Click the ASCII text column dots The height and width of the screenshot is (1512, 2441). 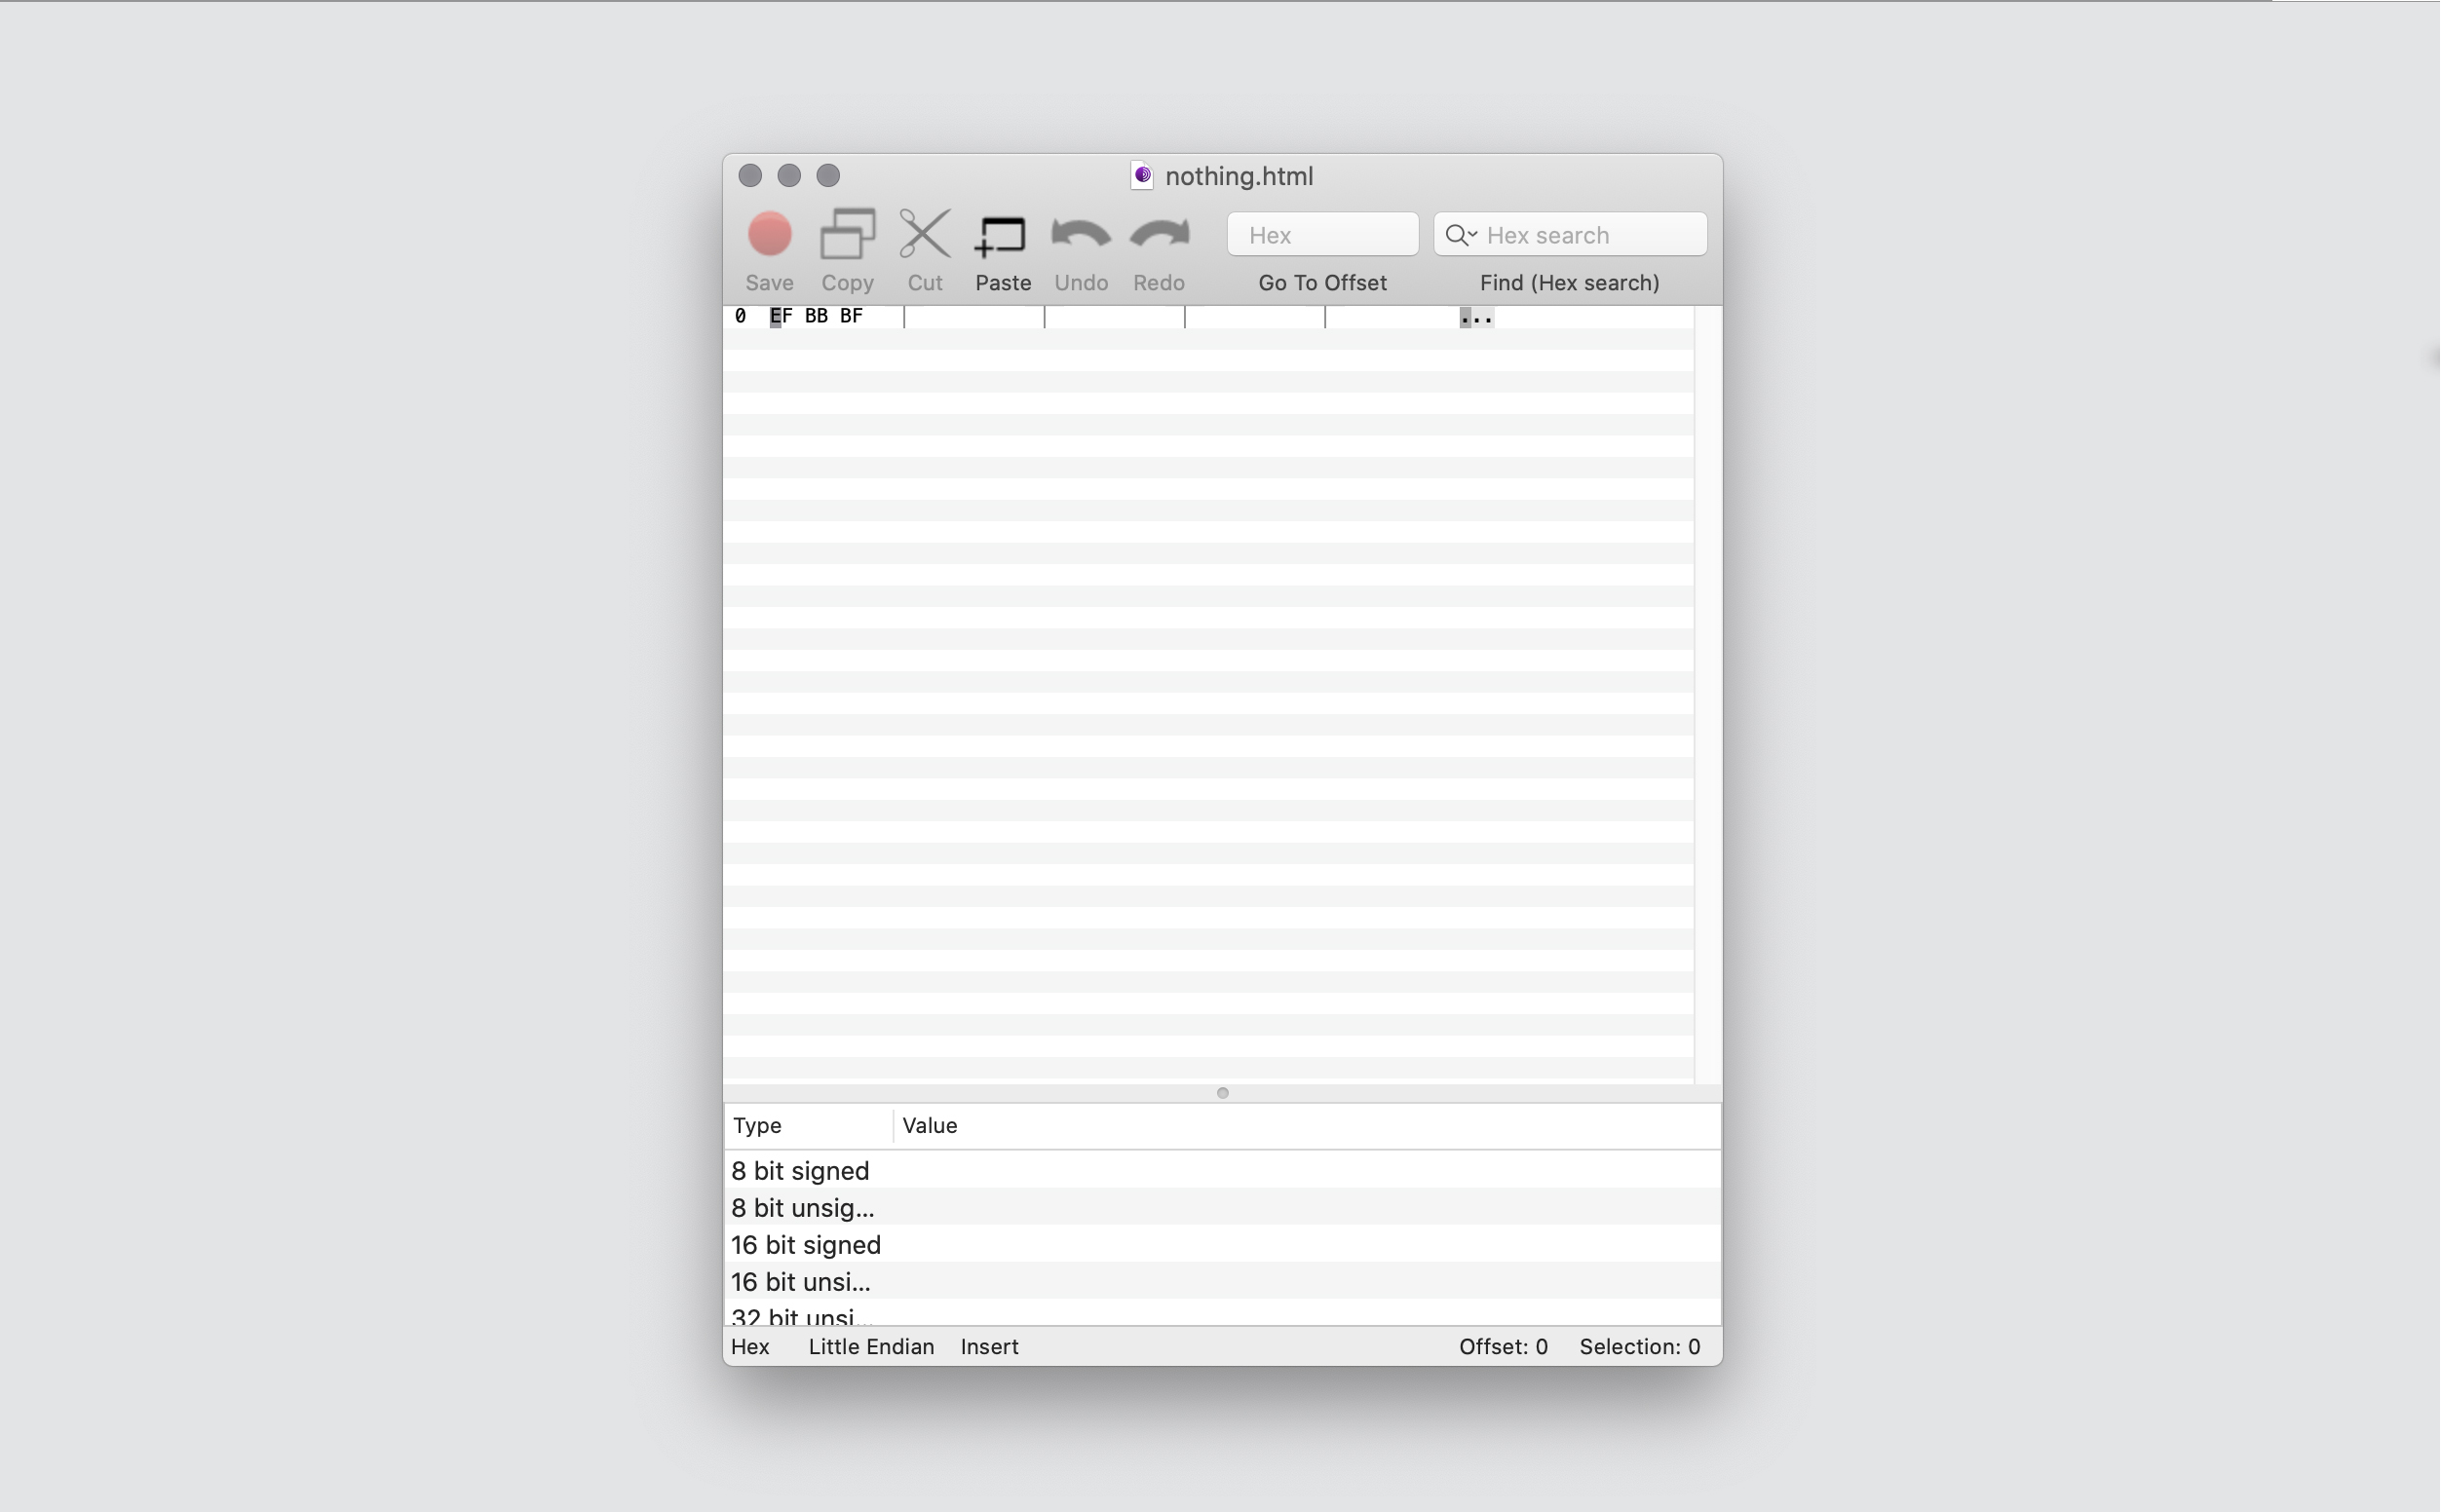[x=1476, y=318]
